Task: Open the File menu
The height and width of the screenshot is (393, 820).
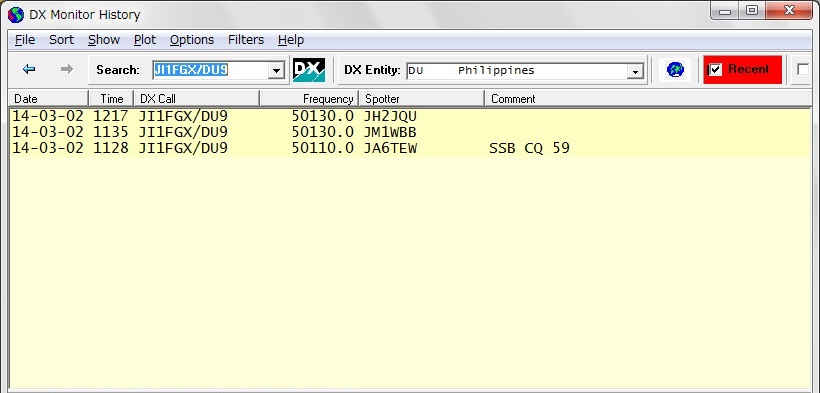Action: pos(25,40)
